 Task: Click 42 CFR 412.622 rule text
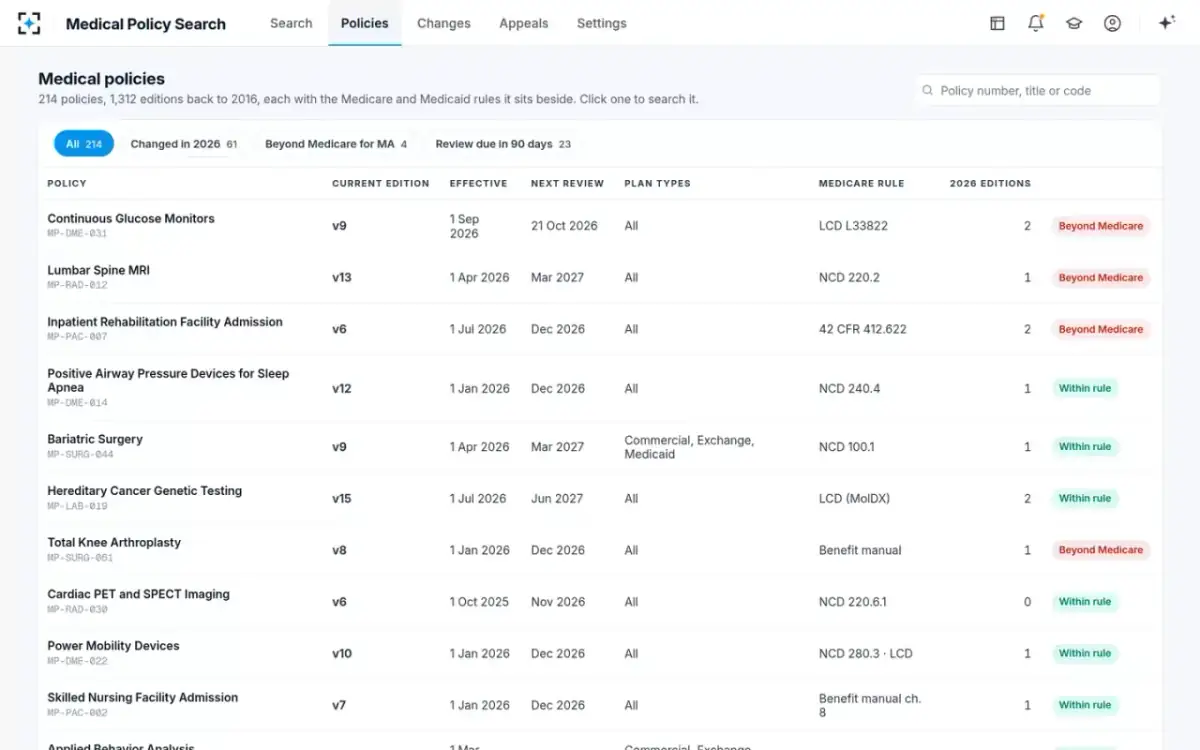point(862,329)
